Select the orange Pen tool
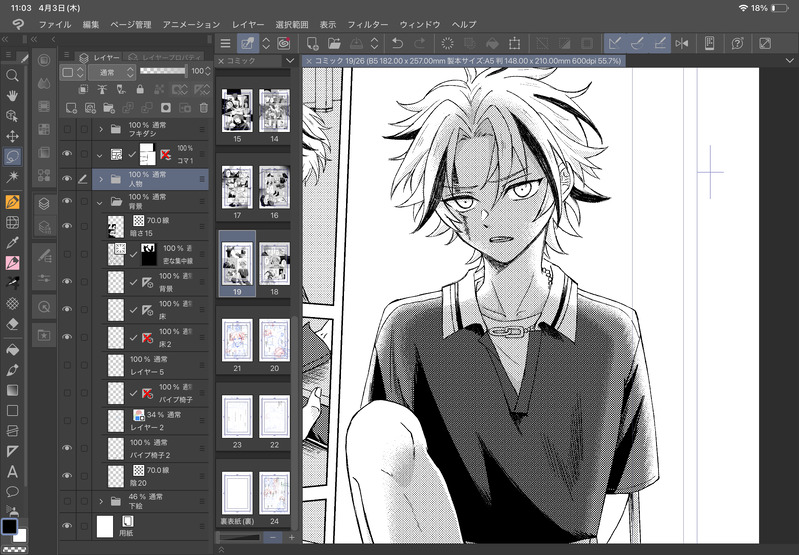The width and height of the screenshot is (799, 555). tap(12, 202)
